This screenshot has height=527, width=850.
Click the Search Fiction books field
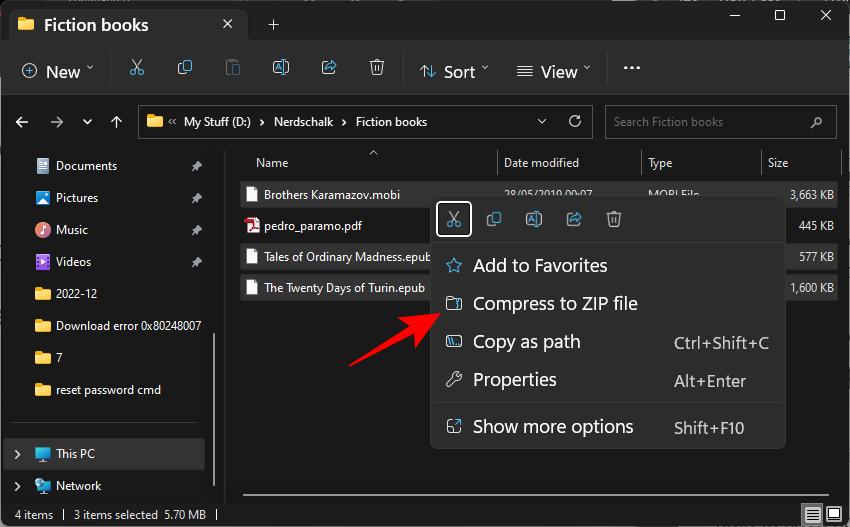click(x=710, y=122)
